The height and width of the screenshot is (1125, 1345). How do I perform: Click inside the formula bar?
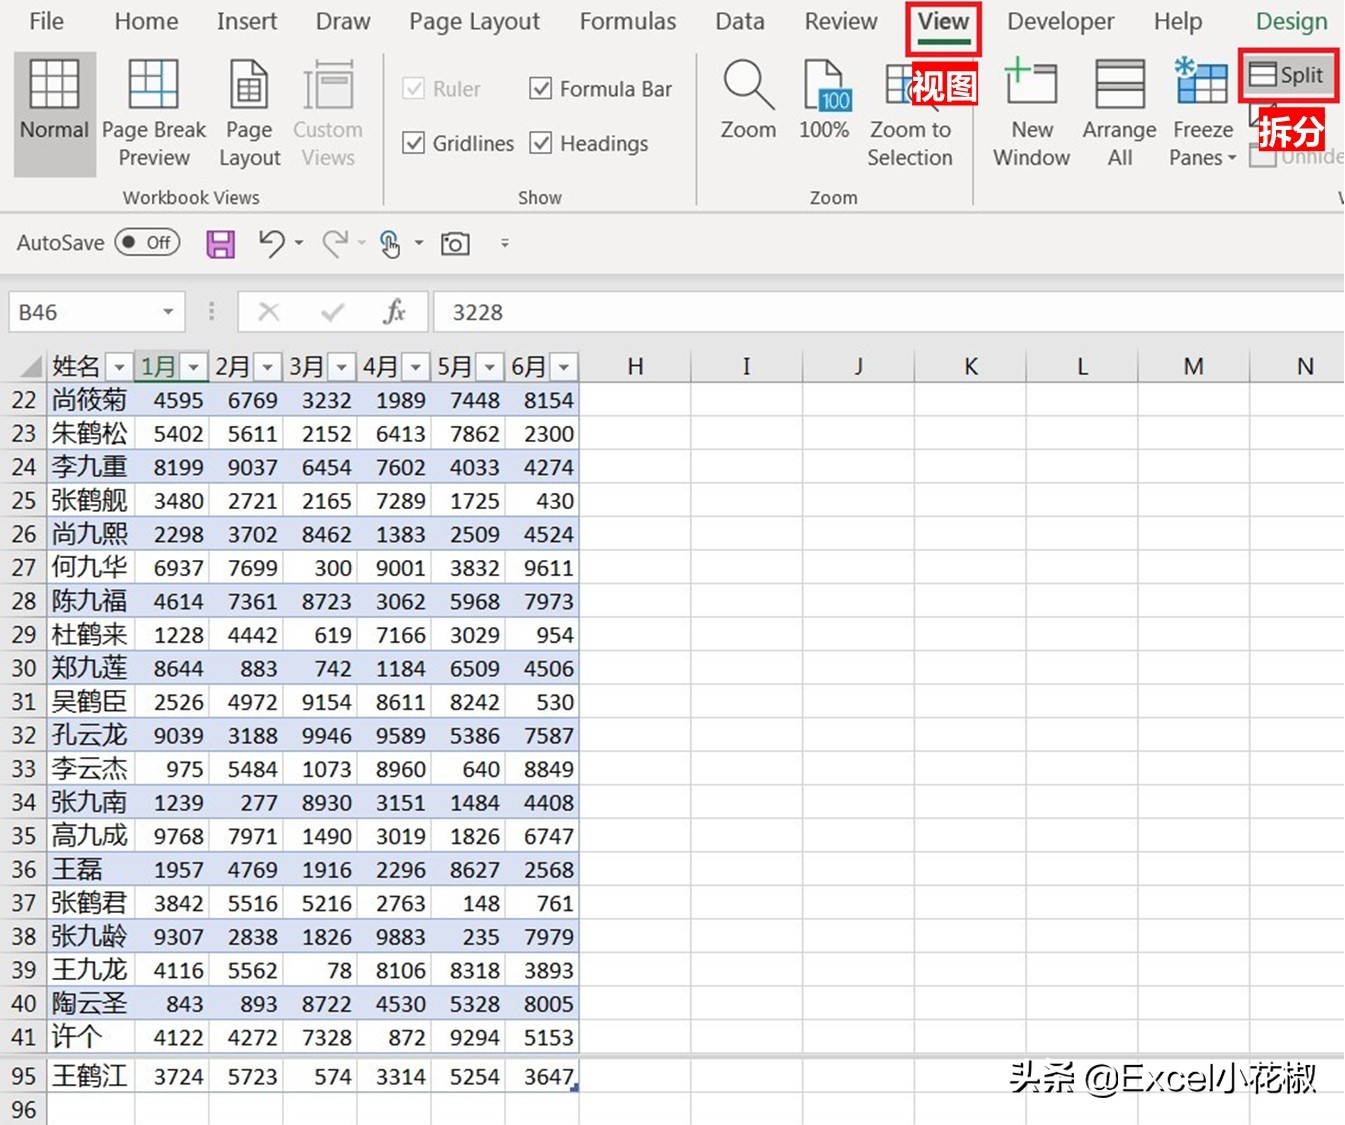(x=700, y=311)
